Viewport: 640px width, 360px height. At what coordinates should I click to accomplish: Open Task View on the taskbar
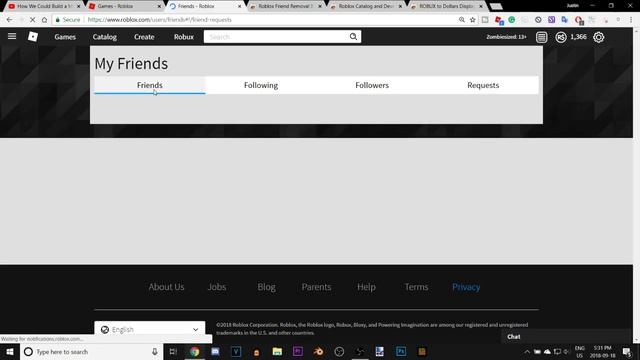tap(173, 351)
